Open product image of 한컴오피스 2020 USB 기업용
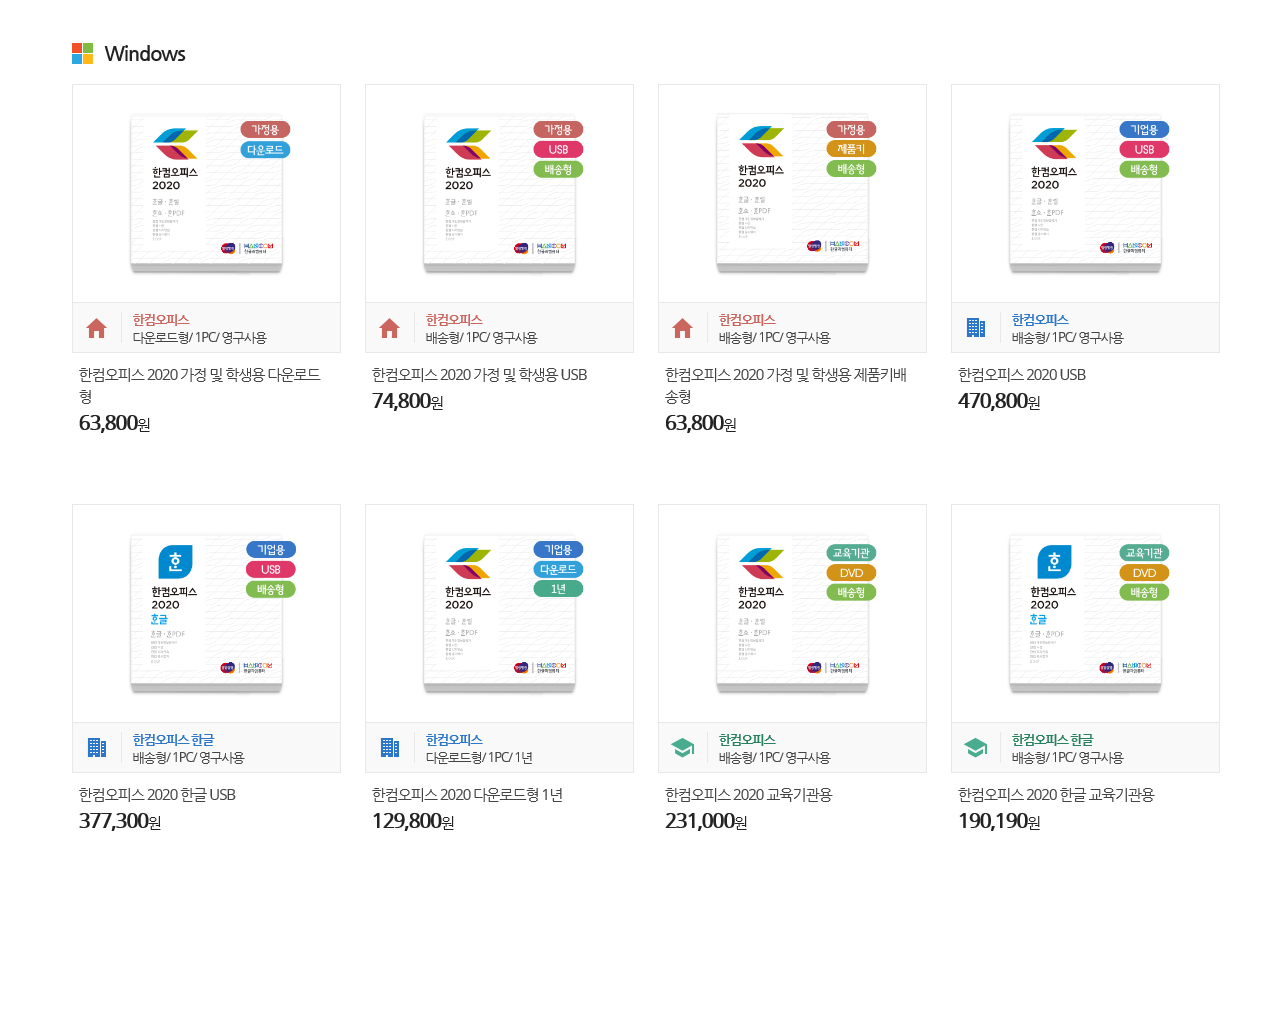The height and width of the screenshot is (1012, 1285). (1085, 193)
